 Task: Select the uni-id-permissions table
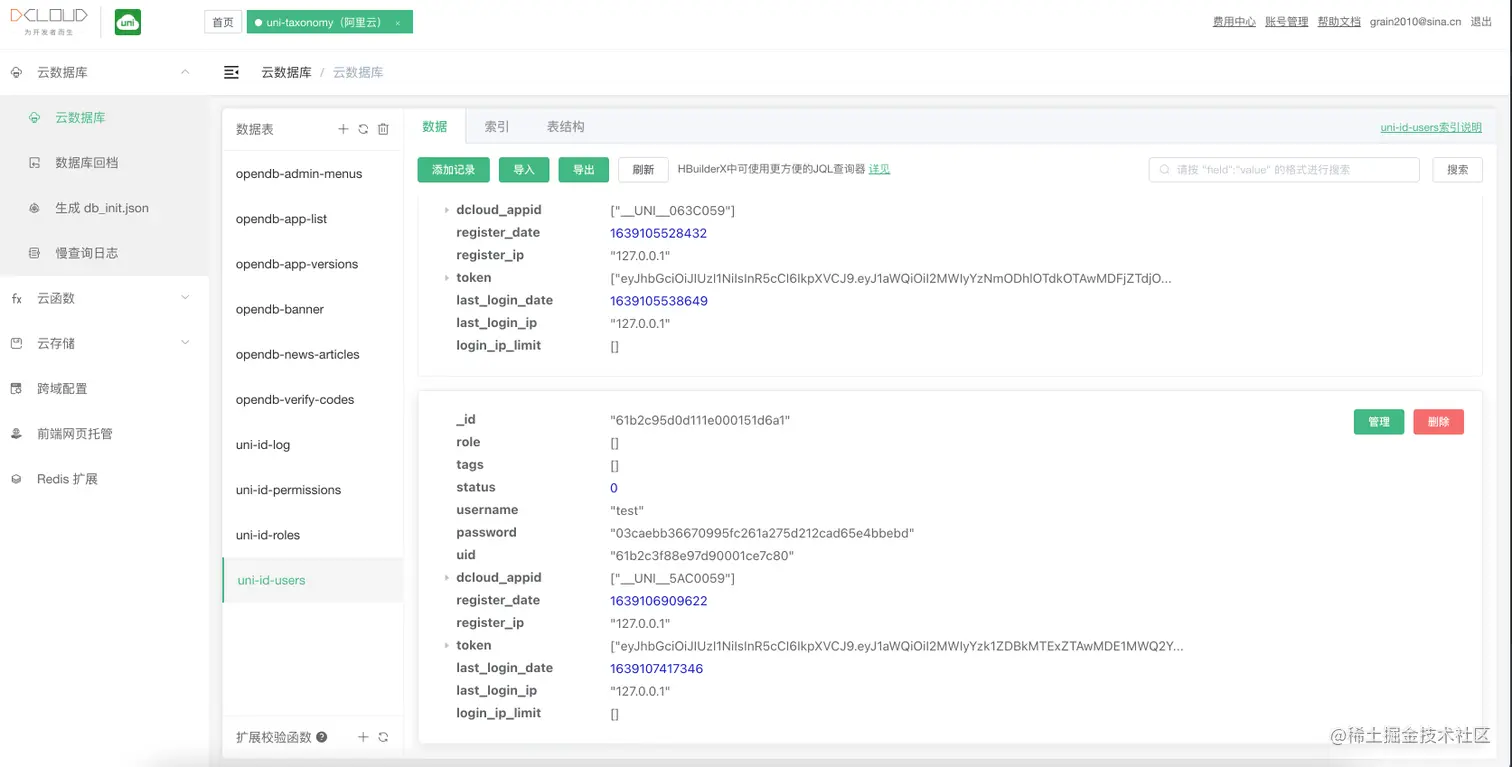[313, 490]
